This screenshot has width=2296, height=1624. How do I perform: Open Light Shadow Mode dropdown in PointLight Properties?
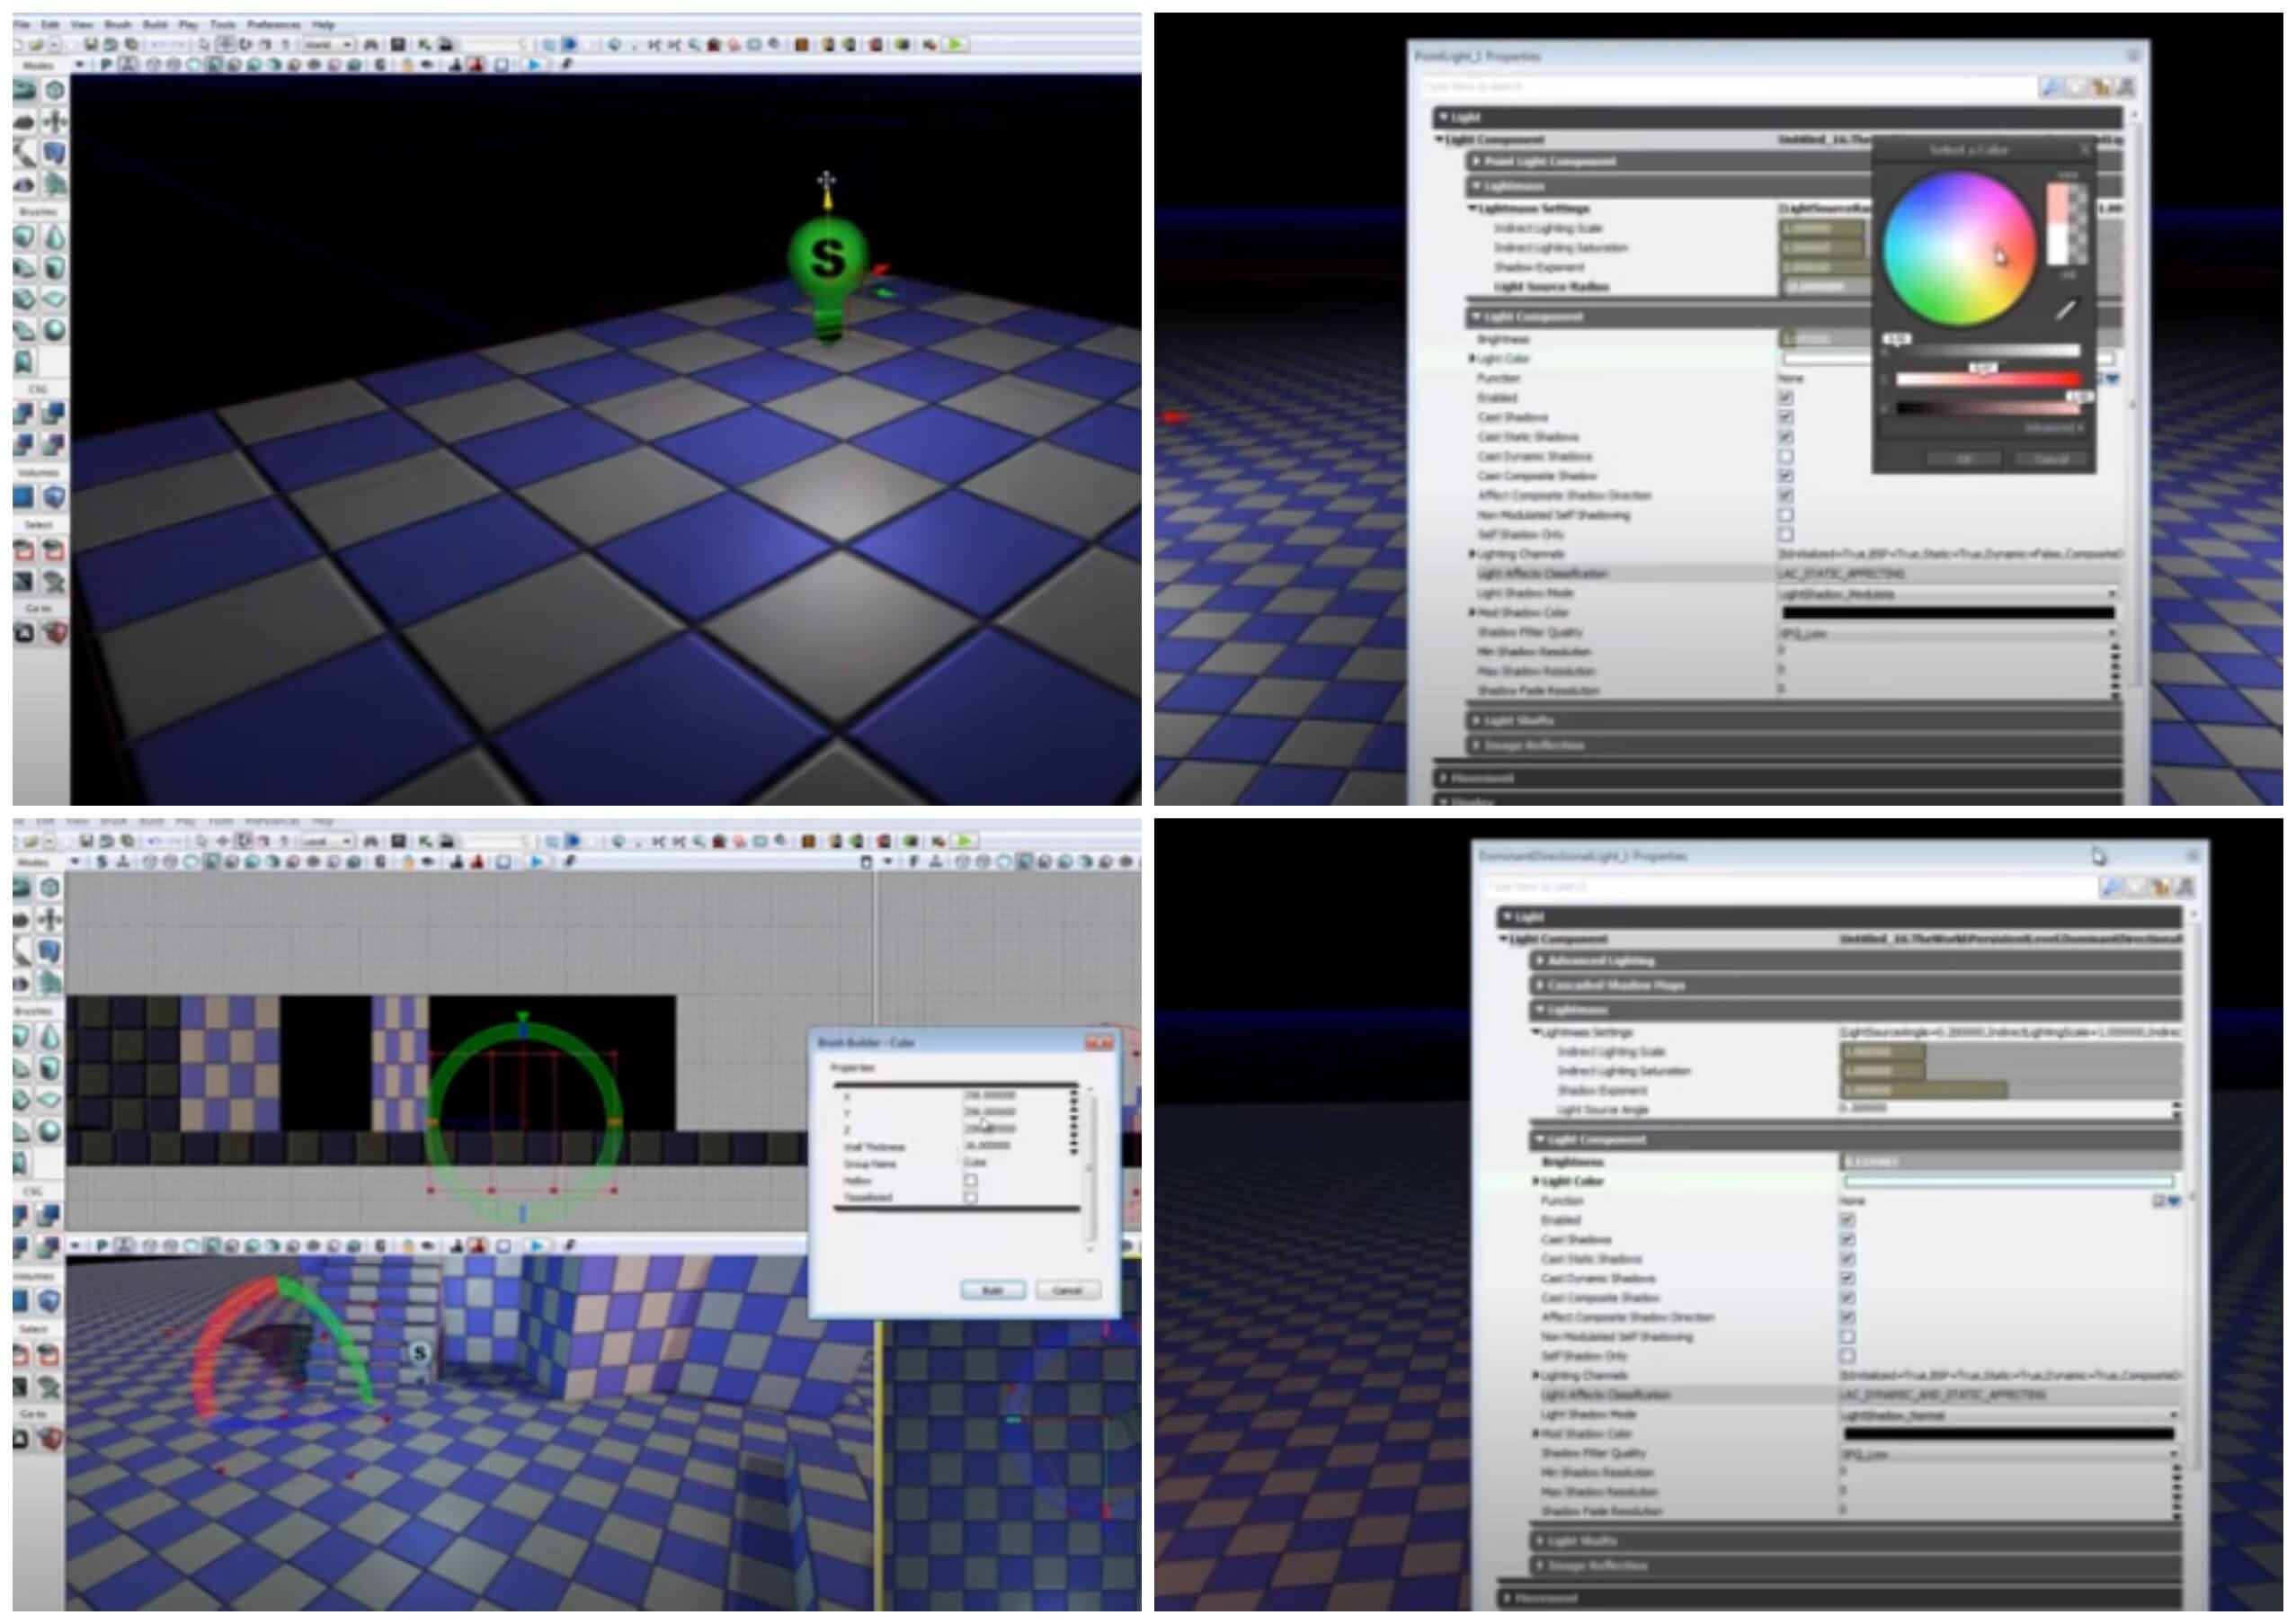pos(1947,594)
